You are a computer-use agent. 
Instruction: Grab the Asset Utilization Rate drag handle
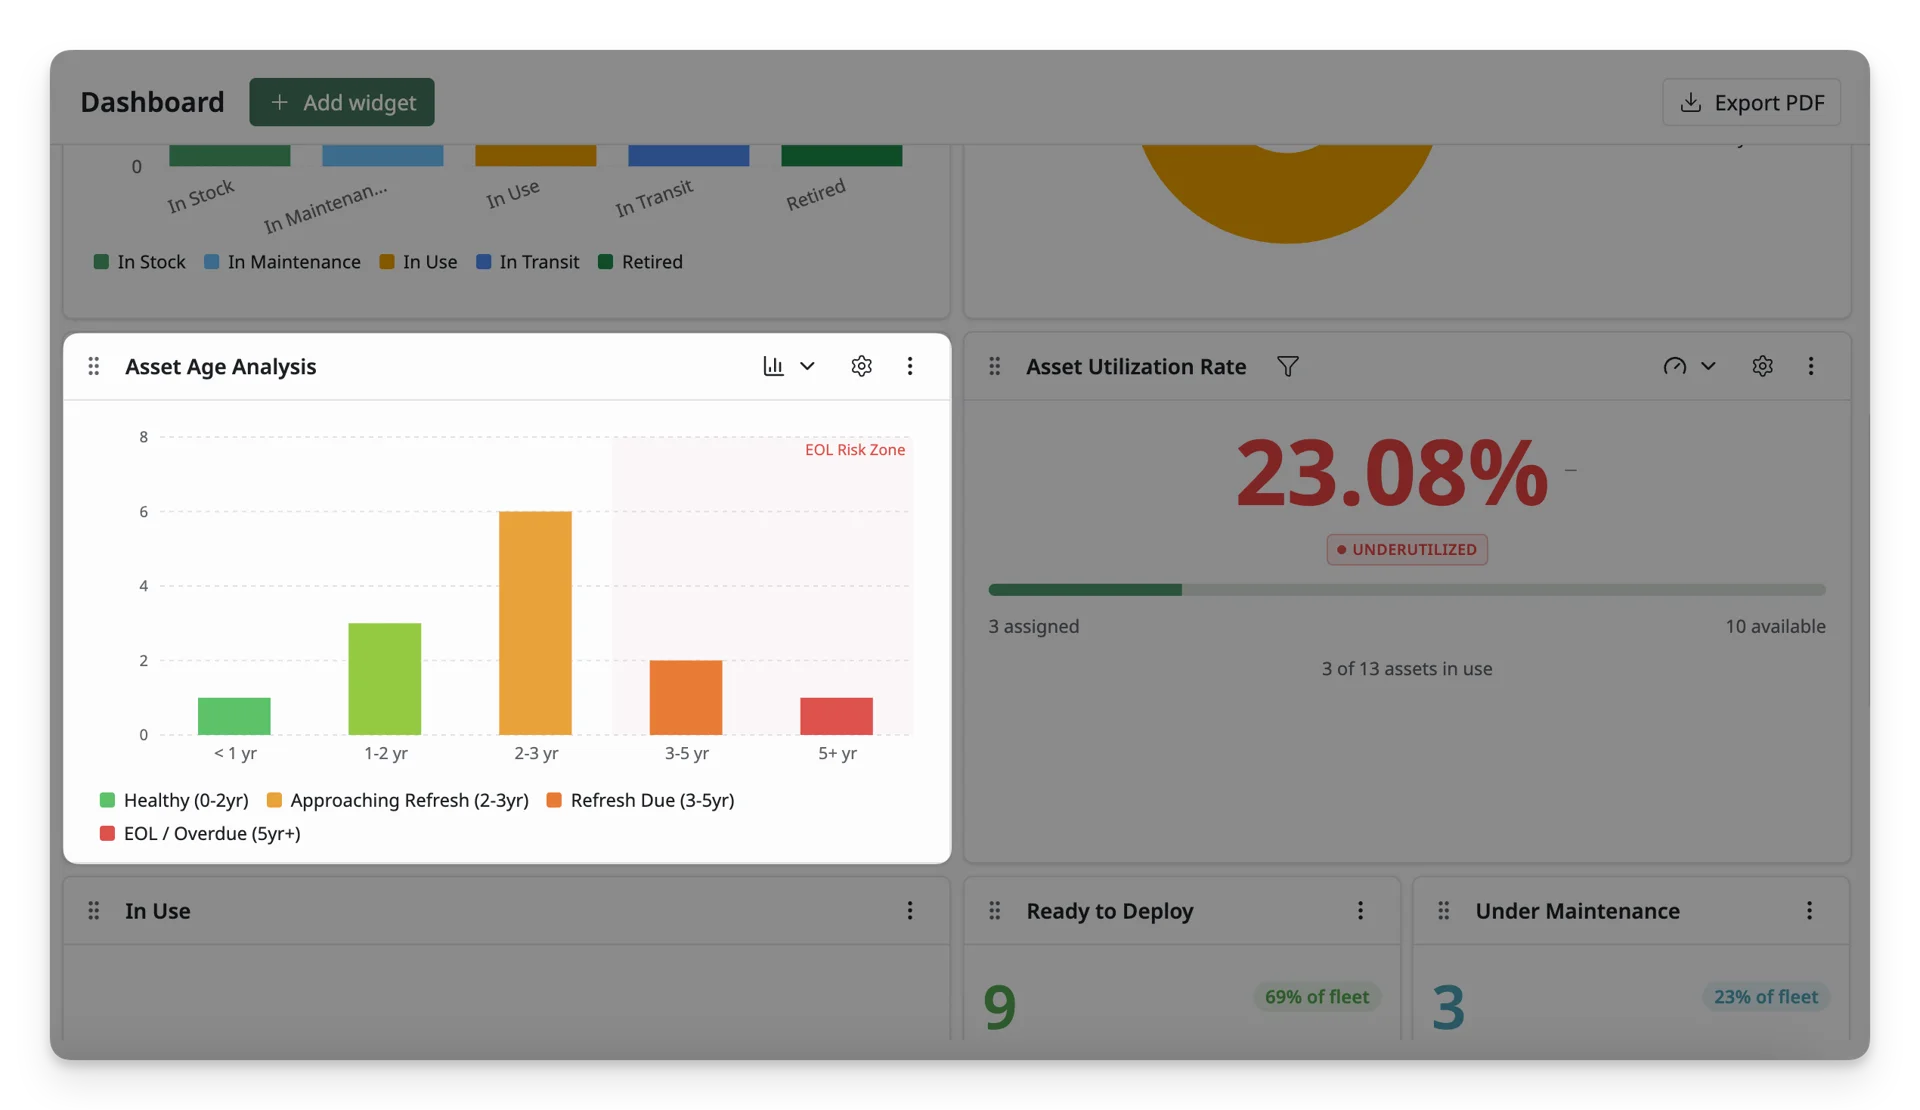click(995, 366)
